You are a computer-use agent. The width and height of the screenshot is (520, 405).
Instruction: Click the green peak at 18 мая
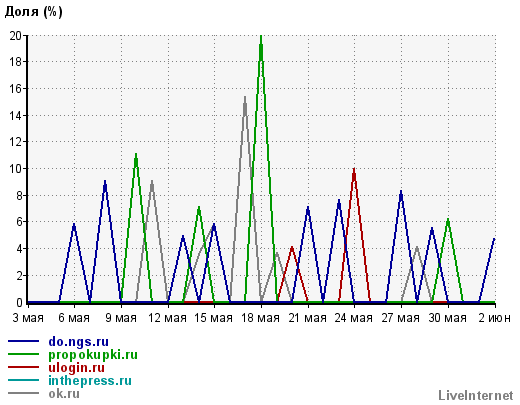click(x=261, y=37)
